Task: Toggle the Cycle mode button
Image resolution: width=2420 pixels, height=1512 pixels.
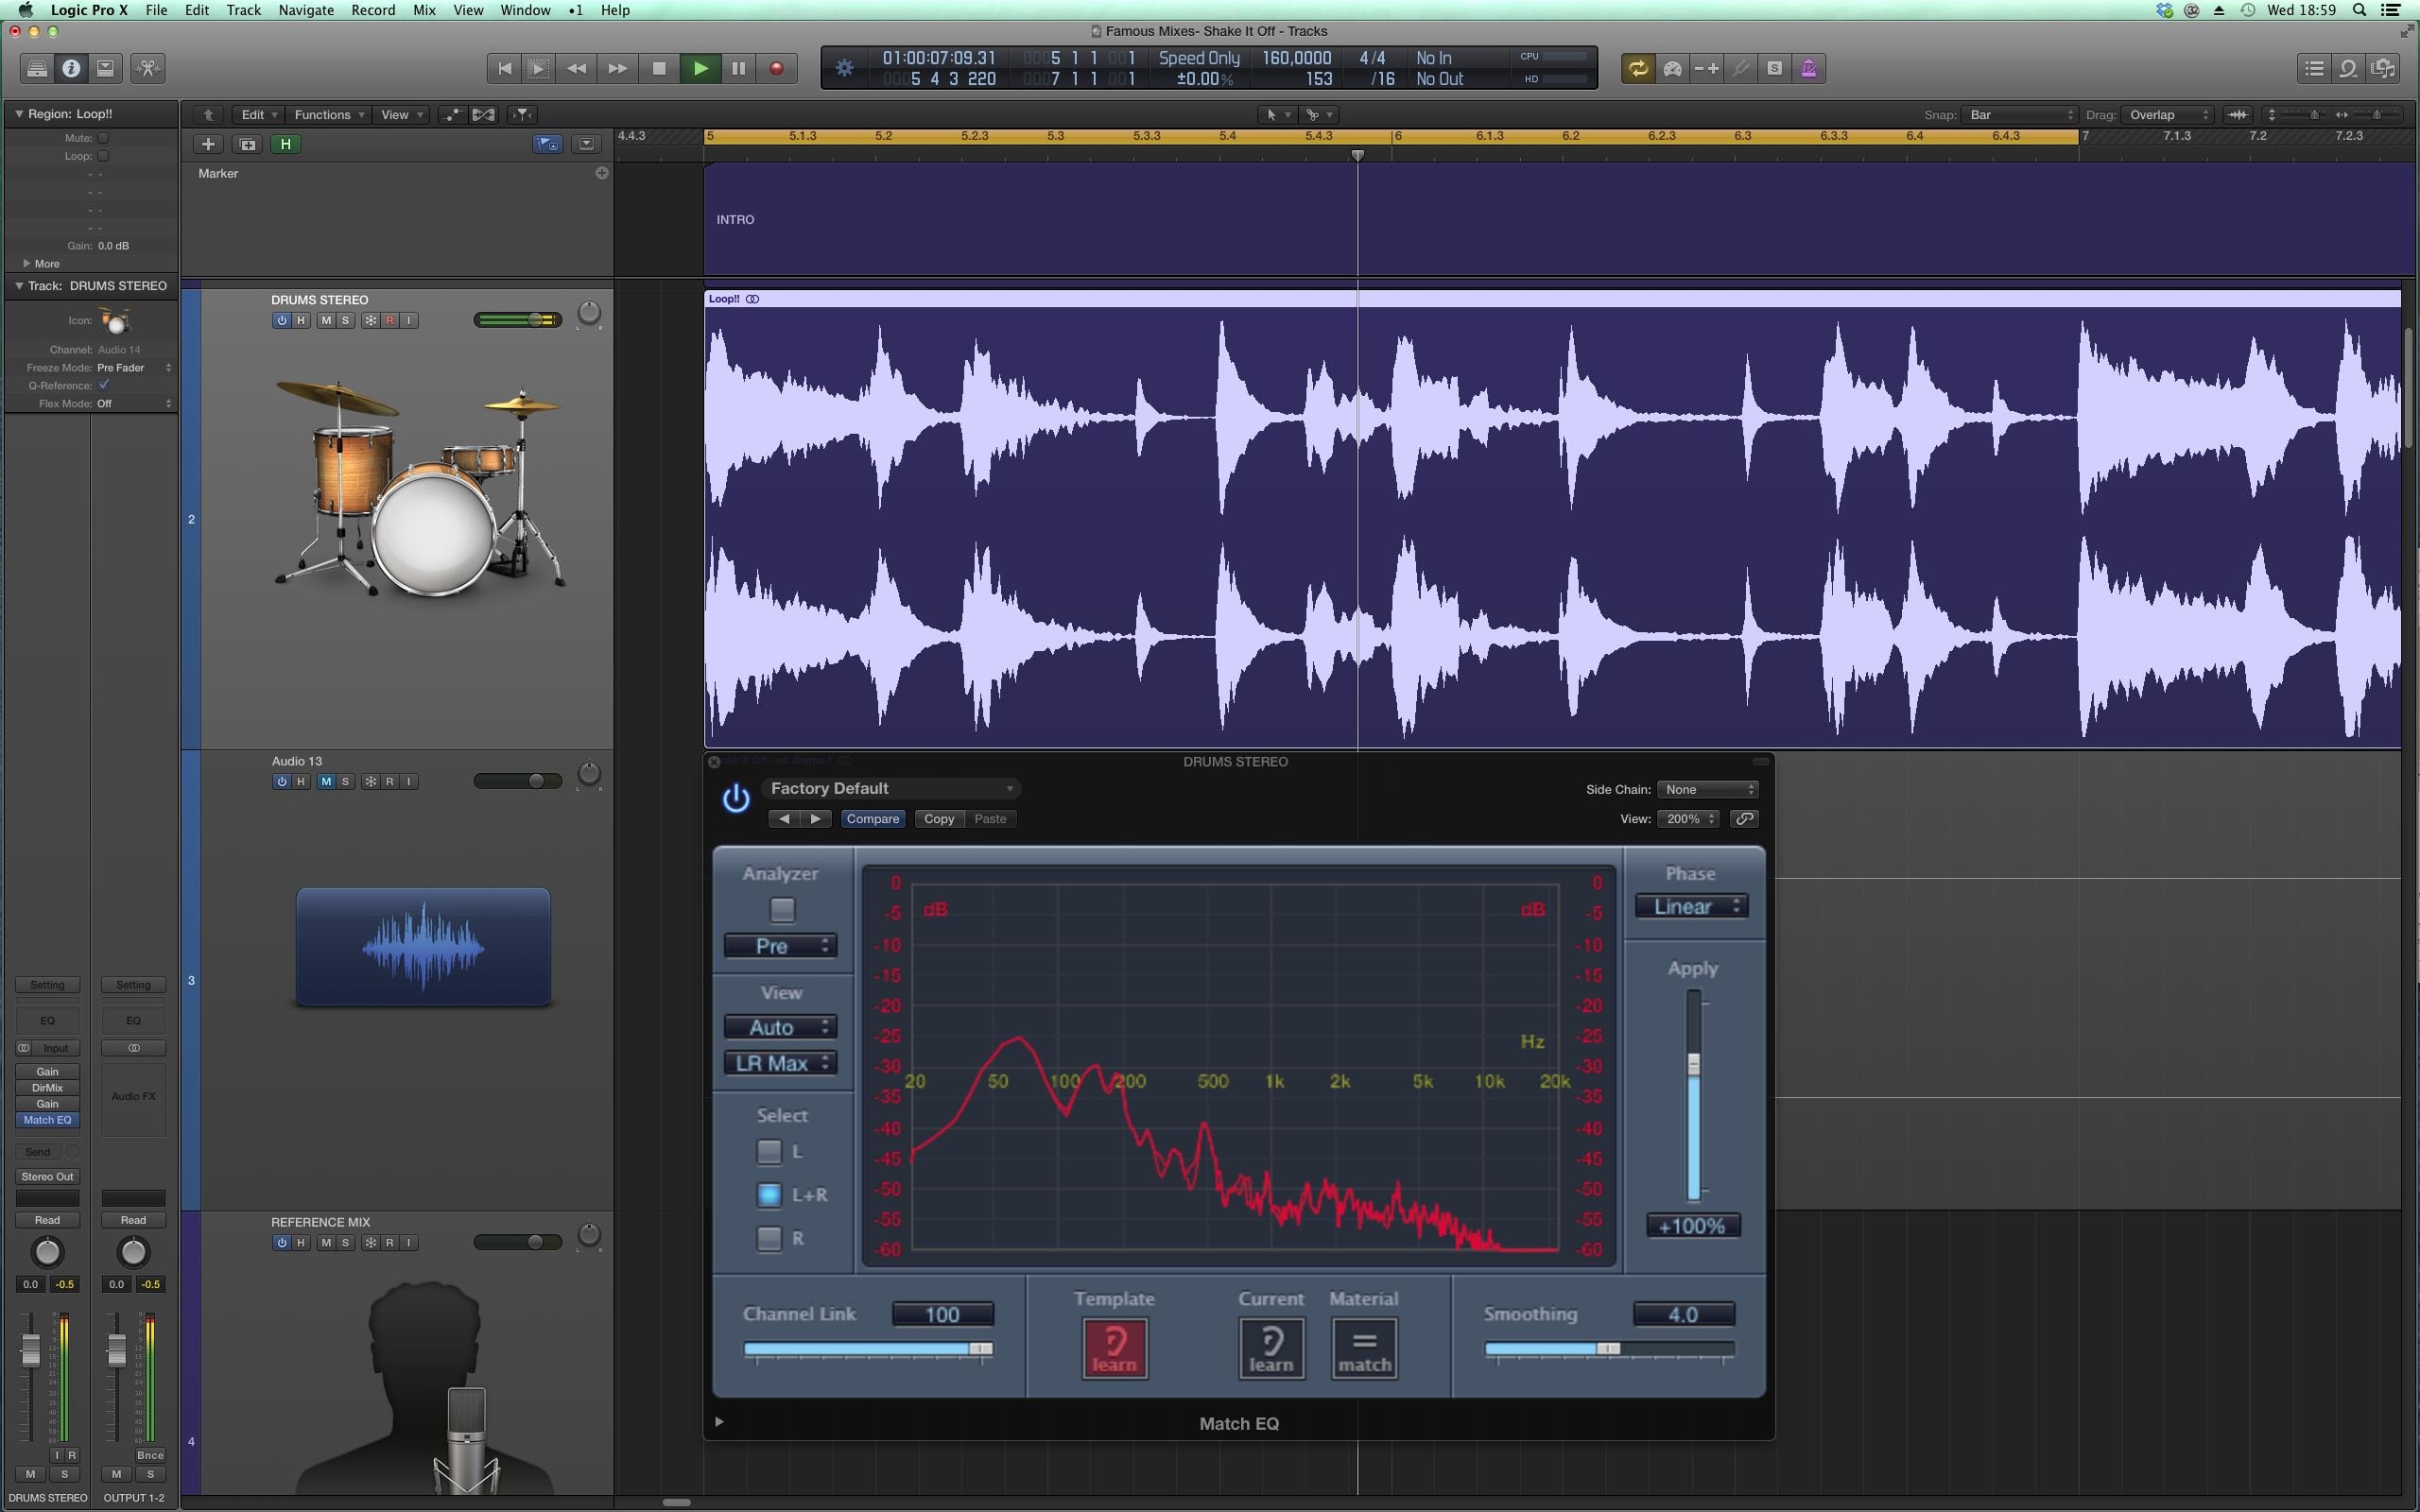Action: (1638, 68)
